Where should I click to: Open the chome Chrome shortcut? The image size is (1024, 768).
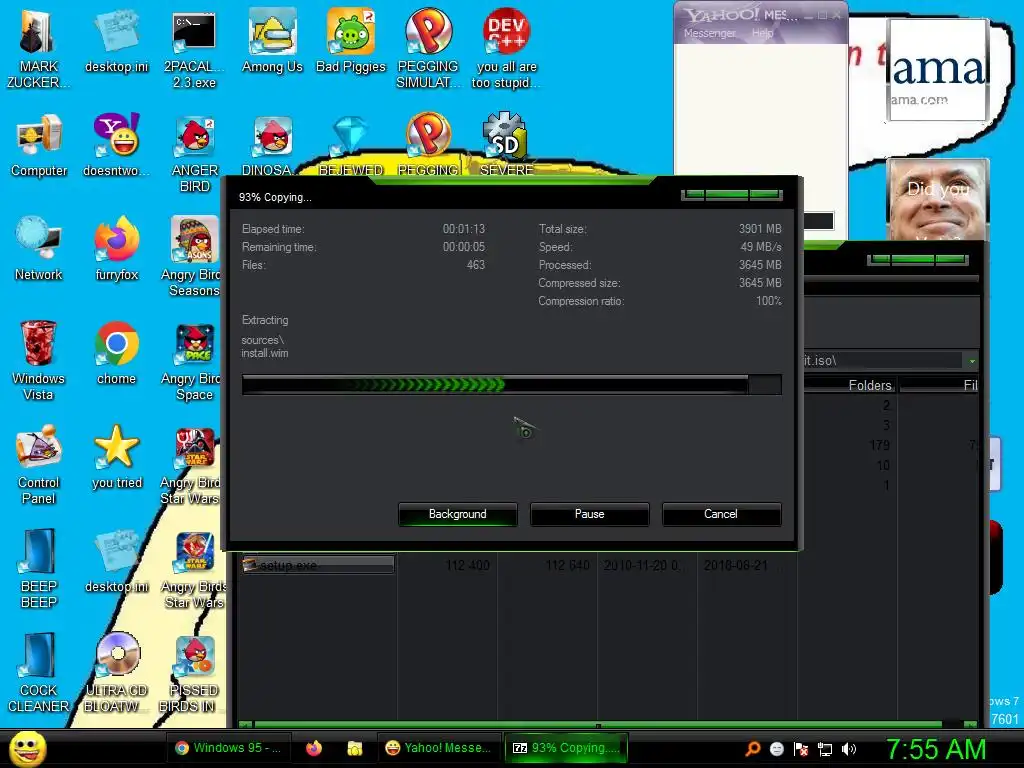(x=116, y=353)
